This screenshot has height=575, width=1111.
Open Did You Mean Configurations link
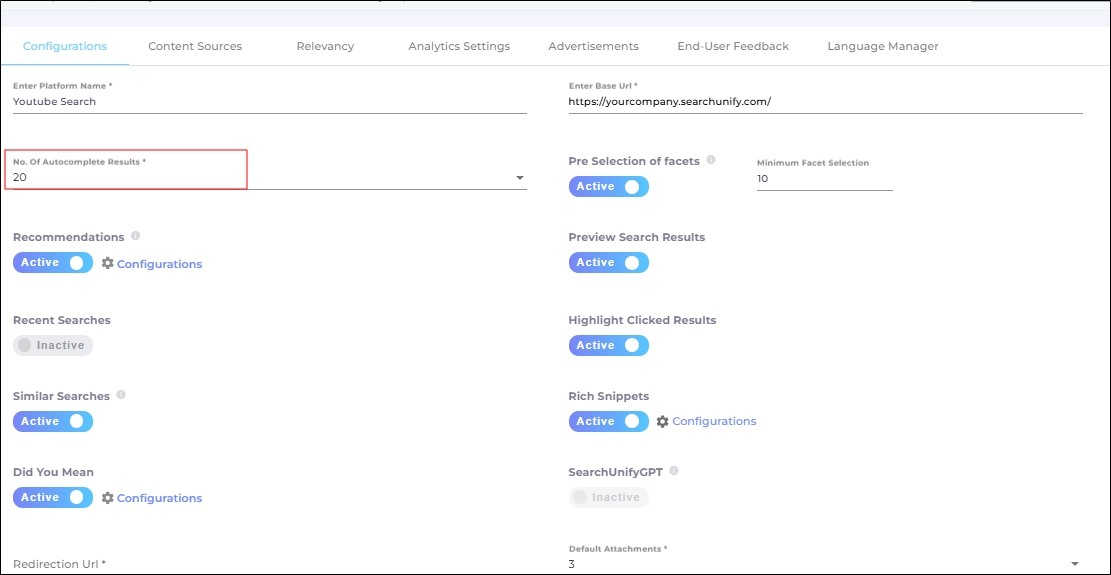click(x=159, y=498)
